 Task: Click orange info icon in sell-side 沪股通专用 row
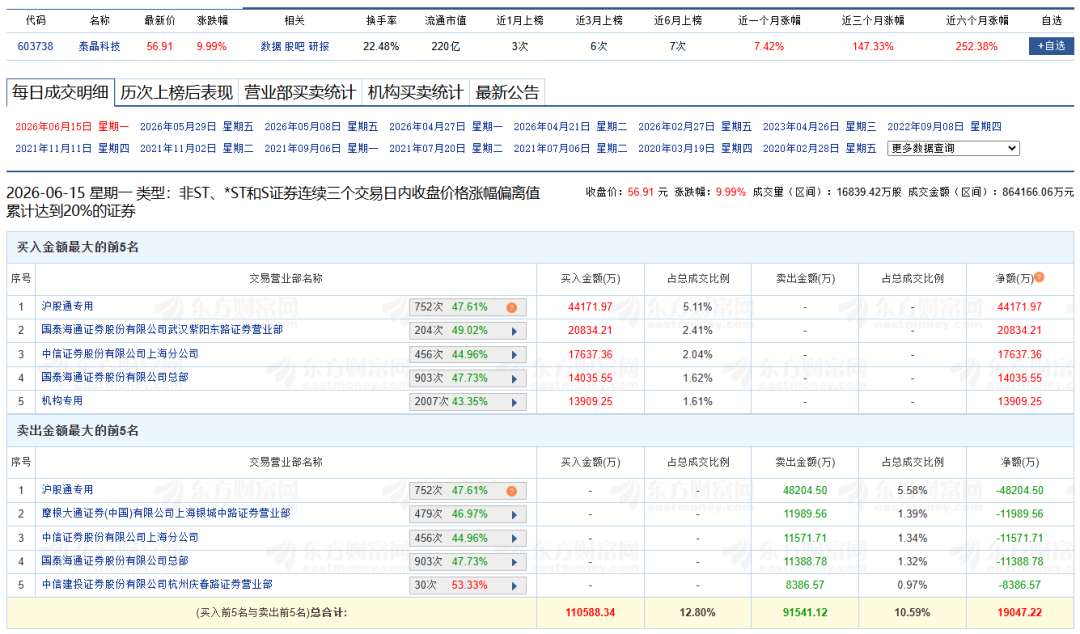click(512, 491)
